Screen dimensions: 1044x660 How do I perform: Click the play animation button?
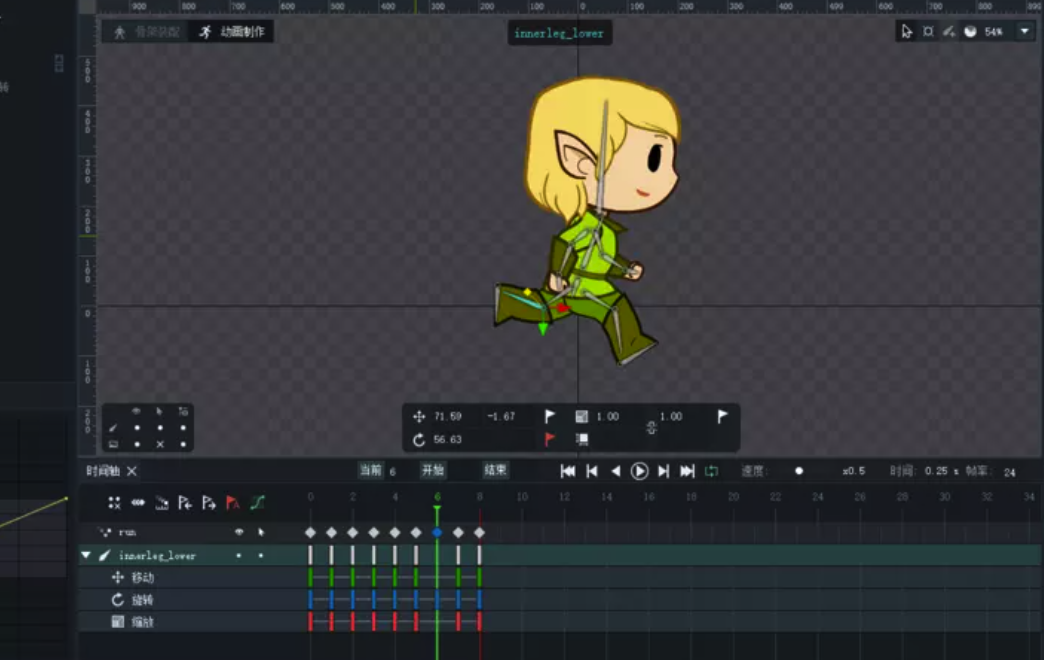point(640,471)
